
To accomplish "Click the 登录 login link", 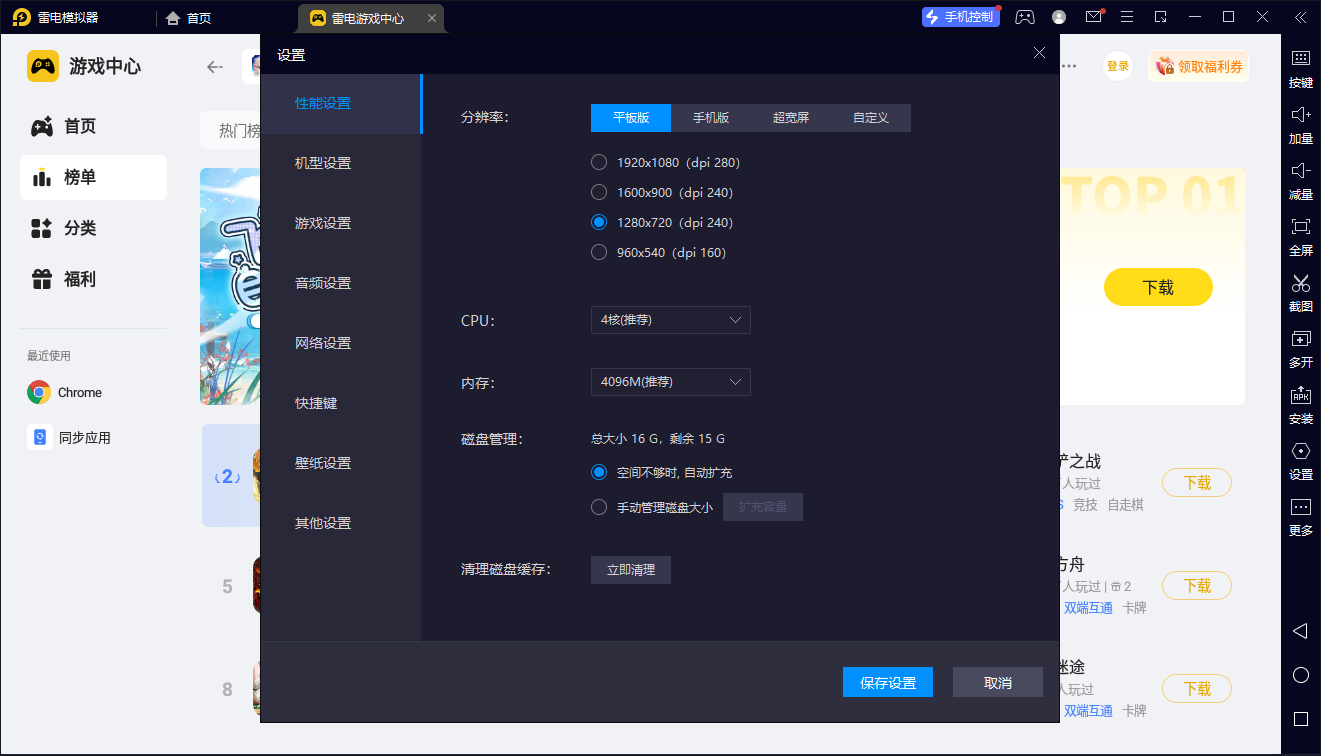I will click(1117, 64).
